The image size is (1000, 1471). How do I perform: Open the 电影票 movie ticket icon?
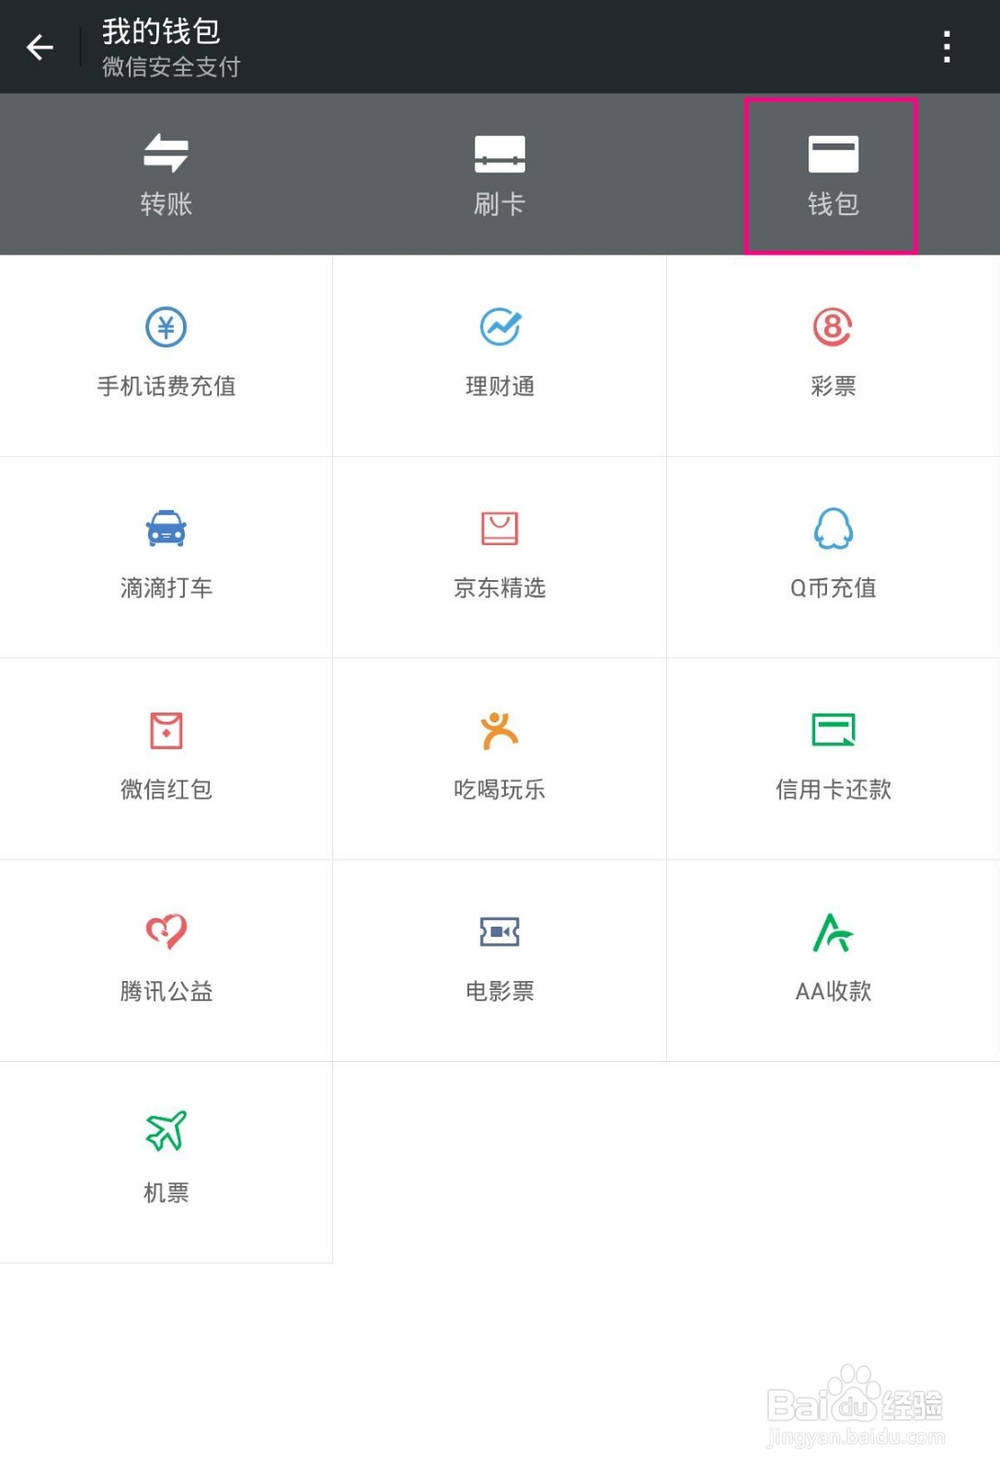click(499, 932)
